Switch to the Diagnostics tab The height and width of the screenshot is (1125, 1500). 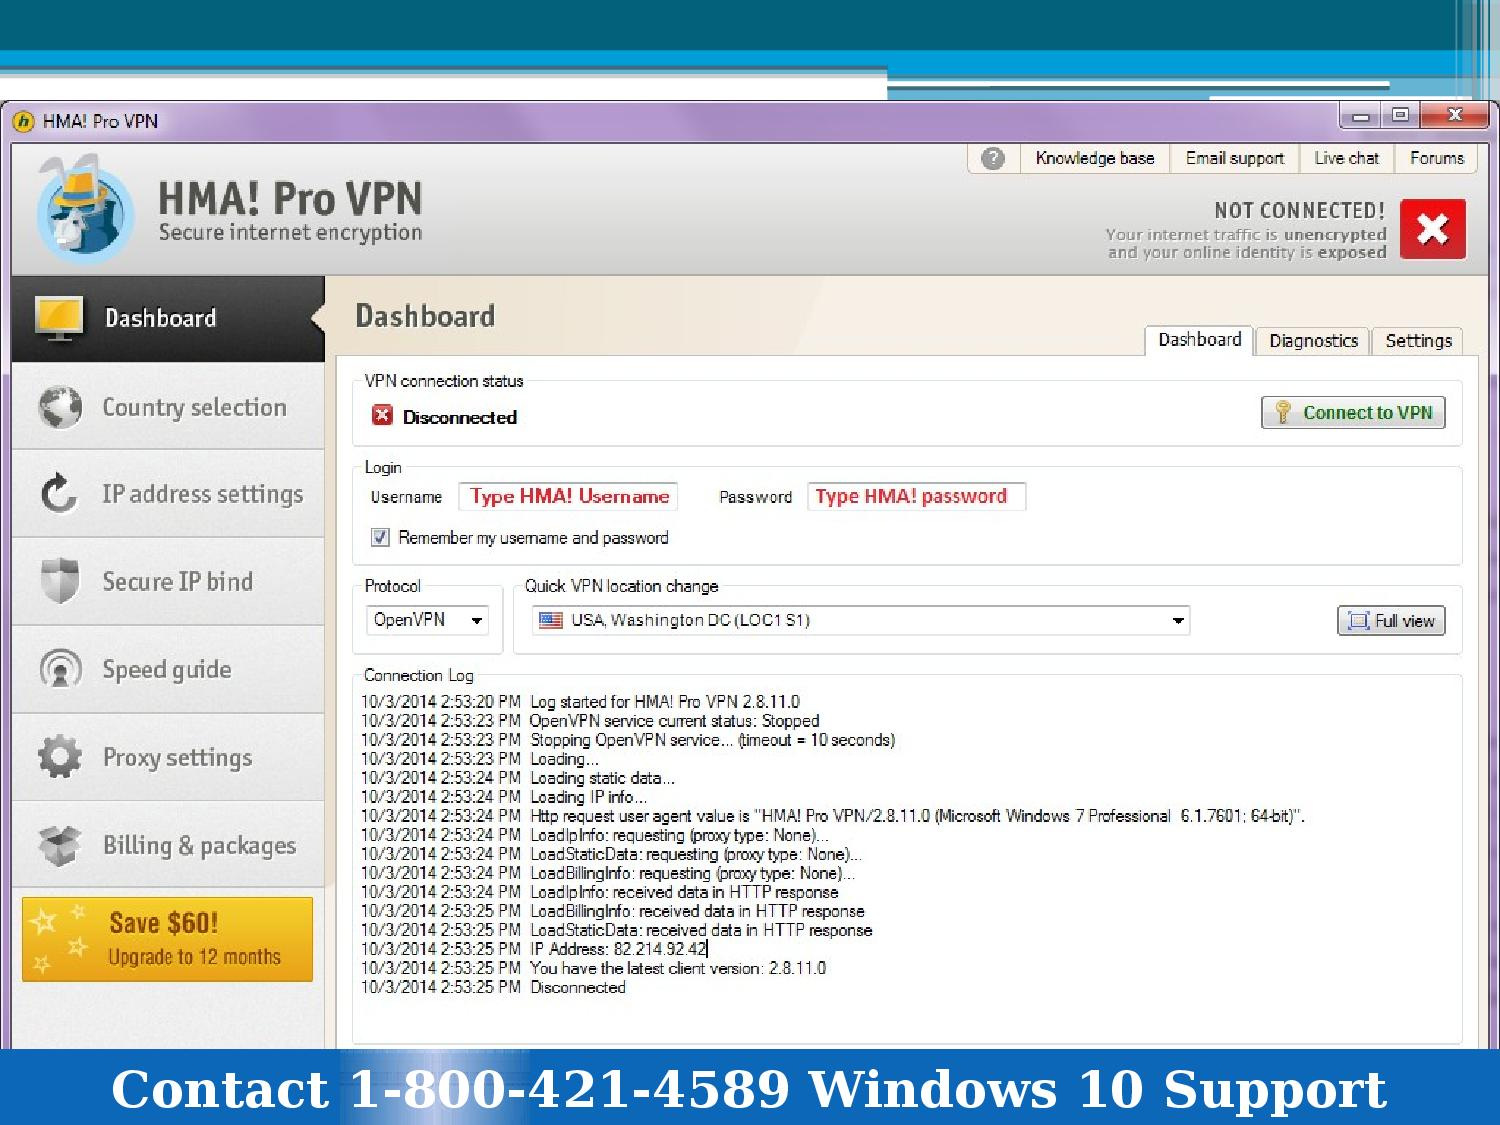pos(1313,341)
